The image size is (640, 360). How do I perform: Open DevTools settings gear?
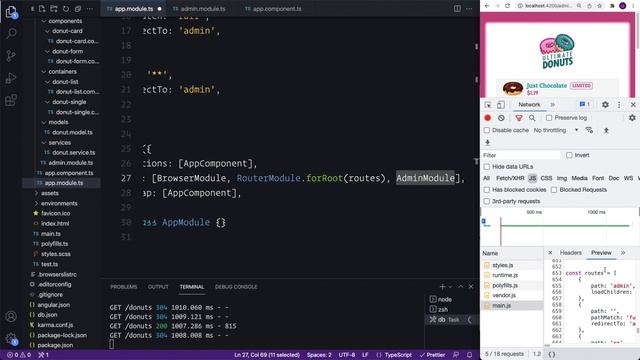click(605, 104)
